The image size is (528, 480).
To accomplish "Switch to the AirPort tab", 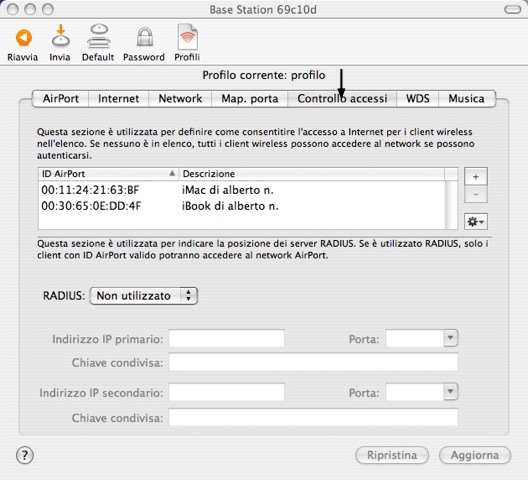I will 61,99.
